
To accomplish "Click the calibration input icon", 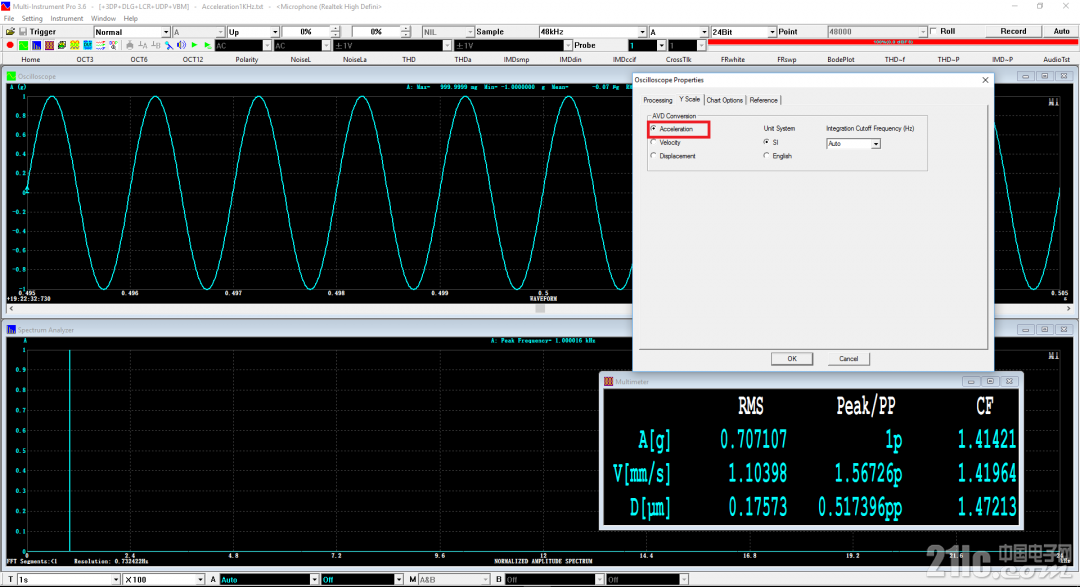I will tap(129, 45).
